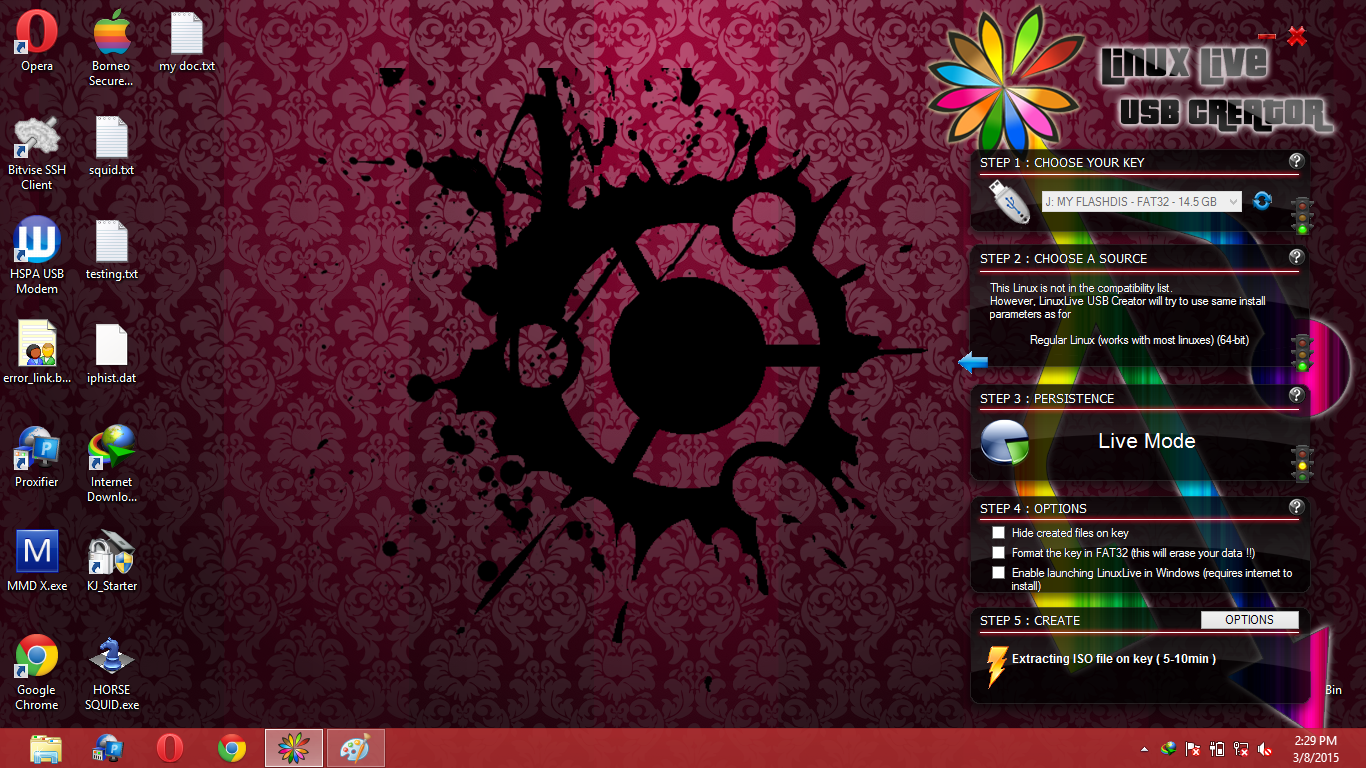
Task: Click the lightning bolt create icon
Action: pyautogui.click(x=997, y=666)
